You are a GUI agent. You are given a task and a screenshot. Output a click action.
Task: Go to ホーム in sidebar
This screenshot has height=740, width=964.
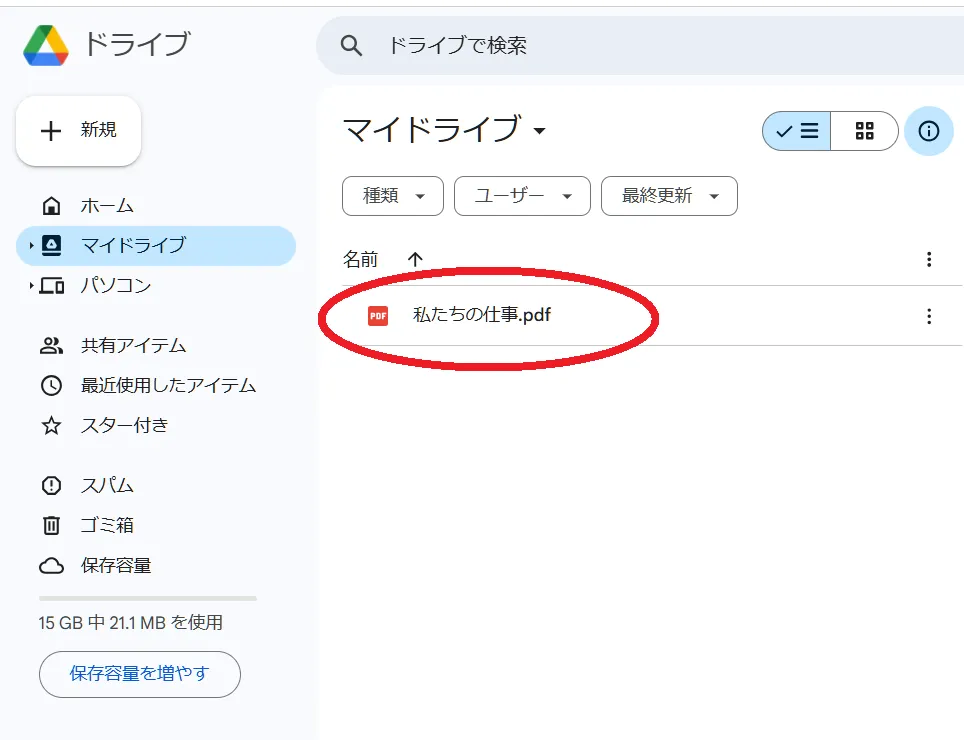[x=106, y=206]
